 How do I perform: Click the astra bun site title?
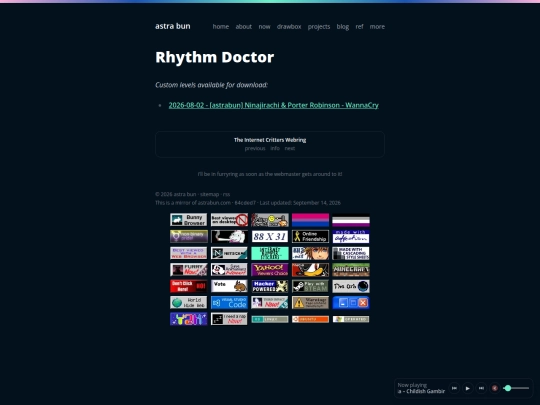[x=173, y=26]
